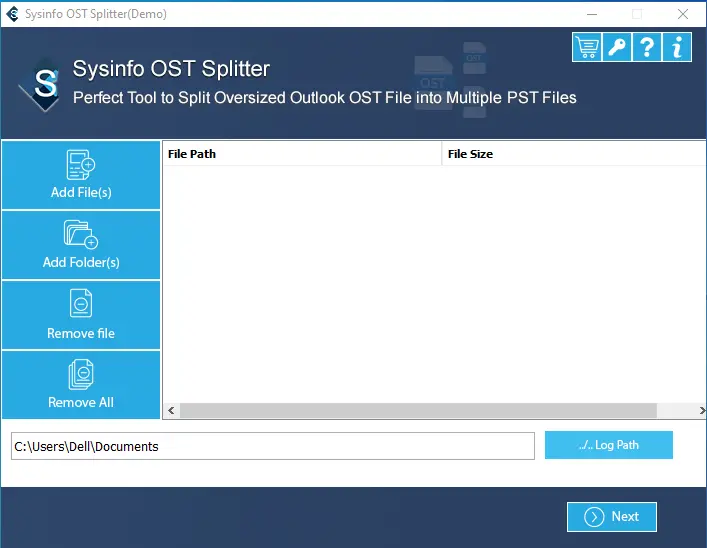Click the key activation icon
The width and height of the screenshot is (707, 548).
pos(617,47)
